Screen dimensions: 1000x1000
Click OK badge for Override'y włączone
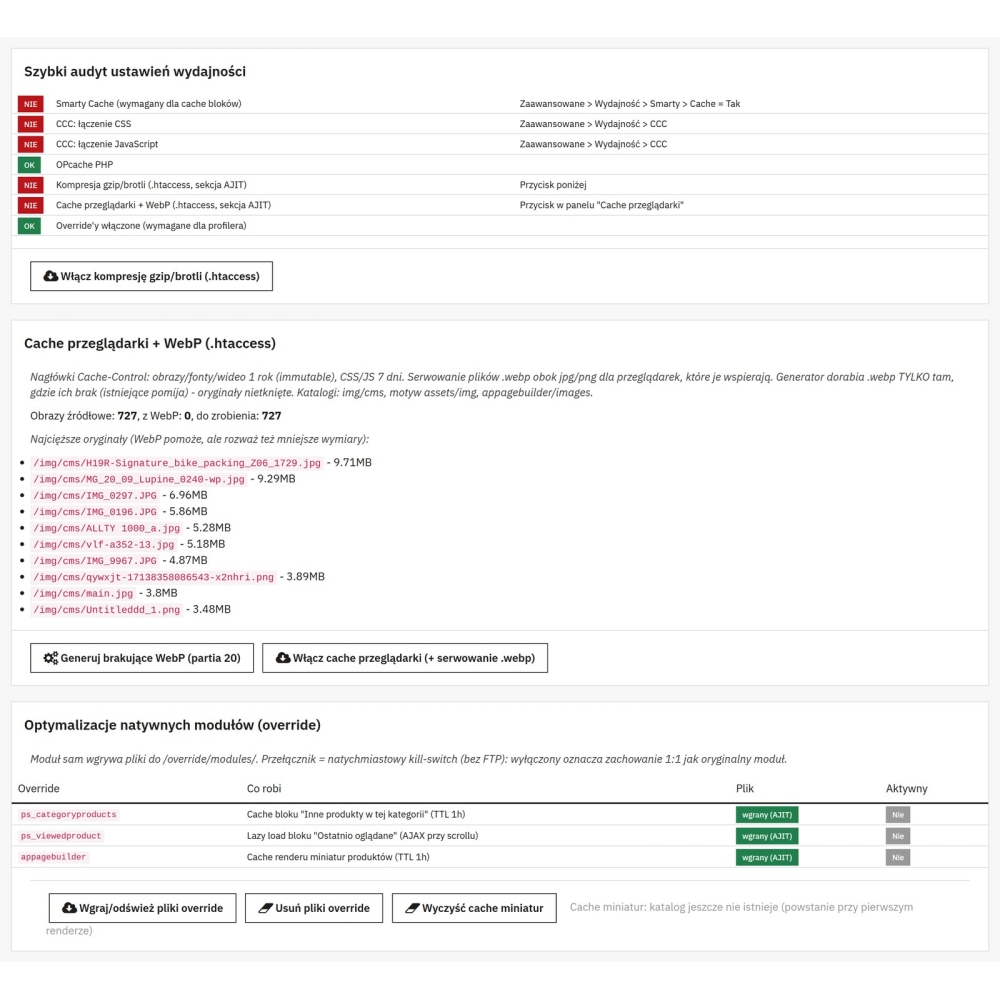coord(29,226)
